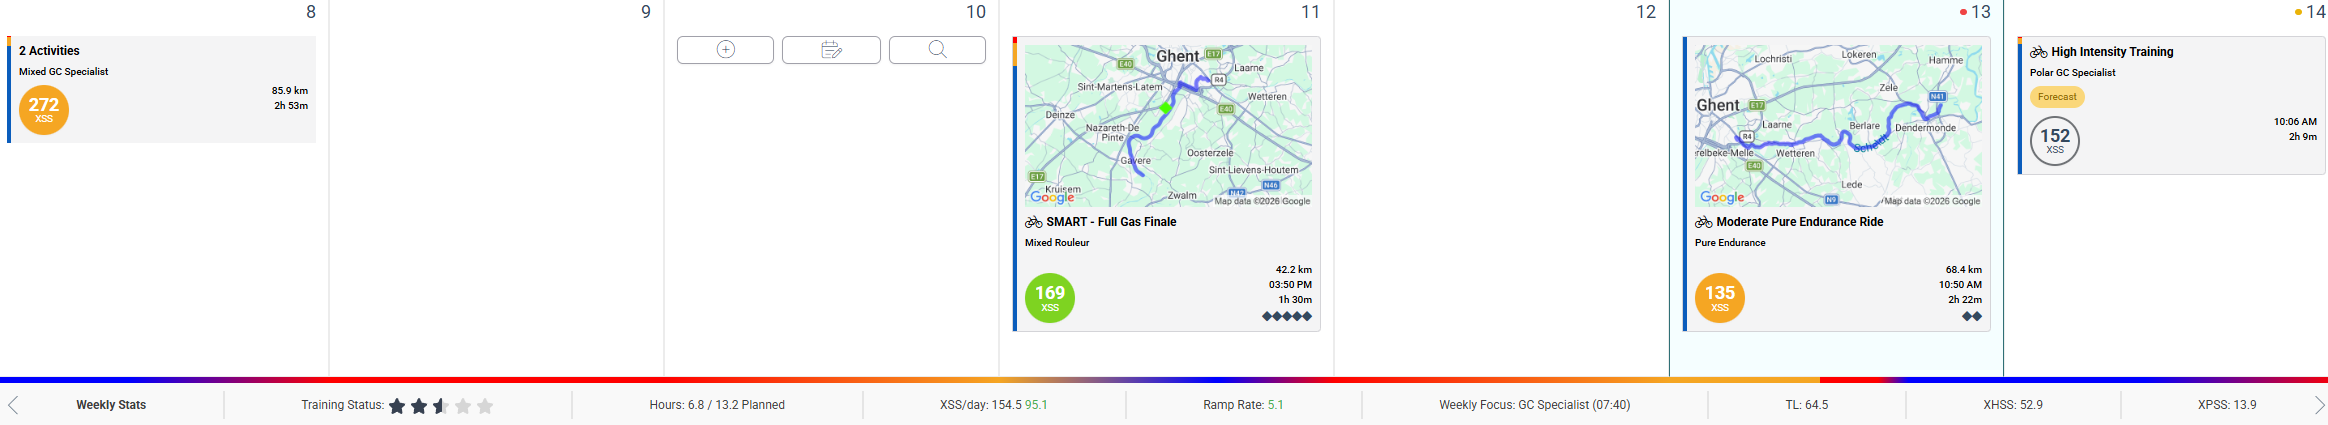Click the five-diamond difficulty rating
This screenshot has height=425, width=2328.
pos(1286,316)
